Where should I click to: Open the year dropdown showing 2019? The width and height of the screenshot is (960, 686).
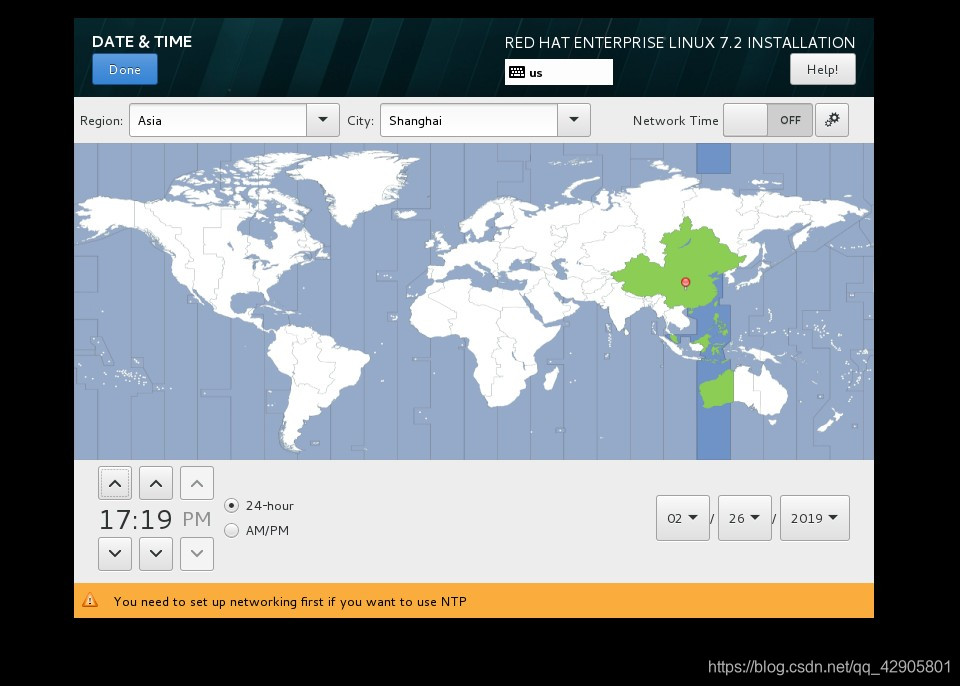coord(815,518)
